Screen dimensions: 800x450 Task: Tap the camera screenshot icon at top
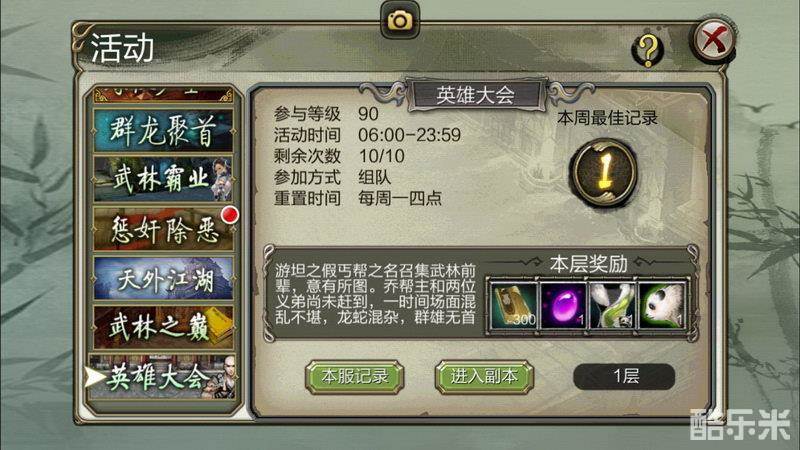(400, 20)
